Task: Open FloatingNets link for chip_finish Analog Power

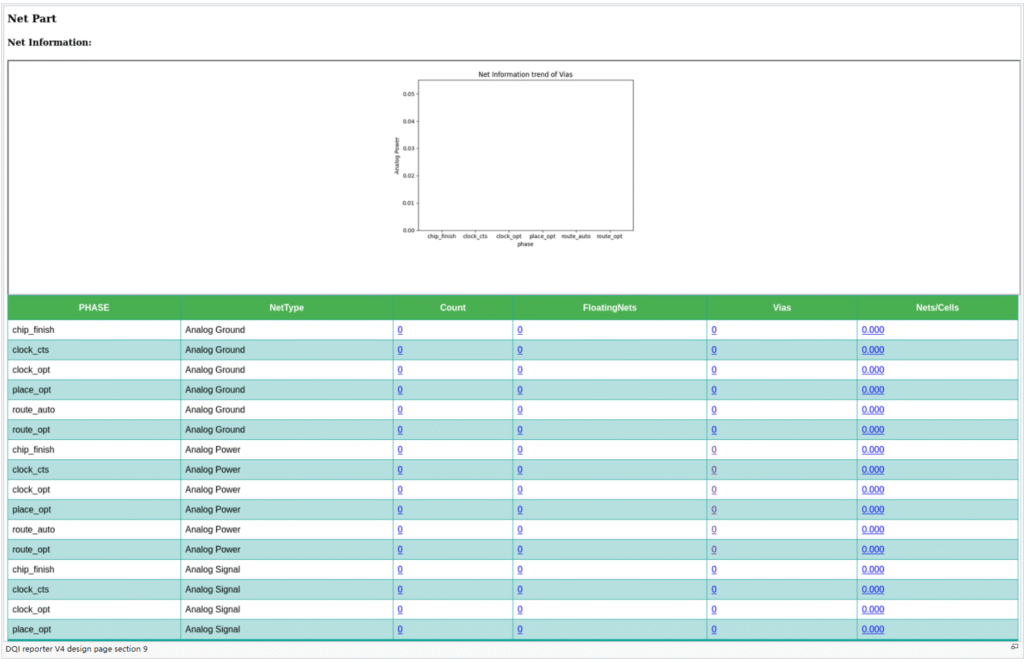Action: coord(520,450)
